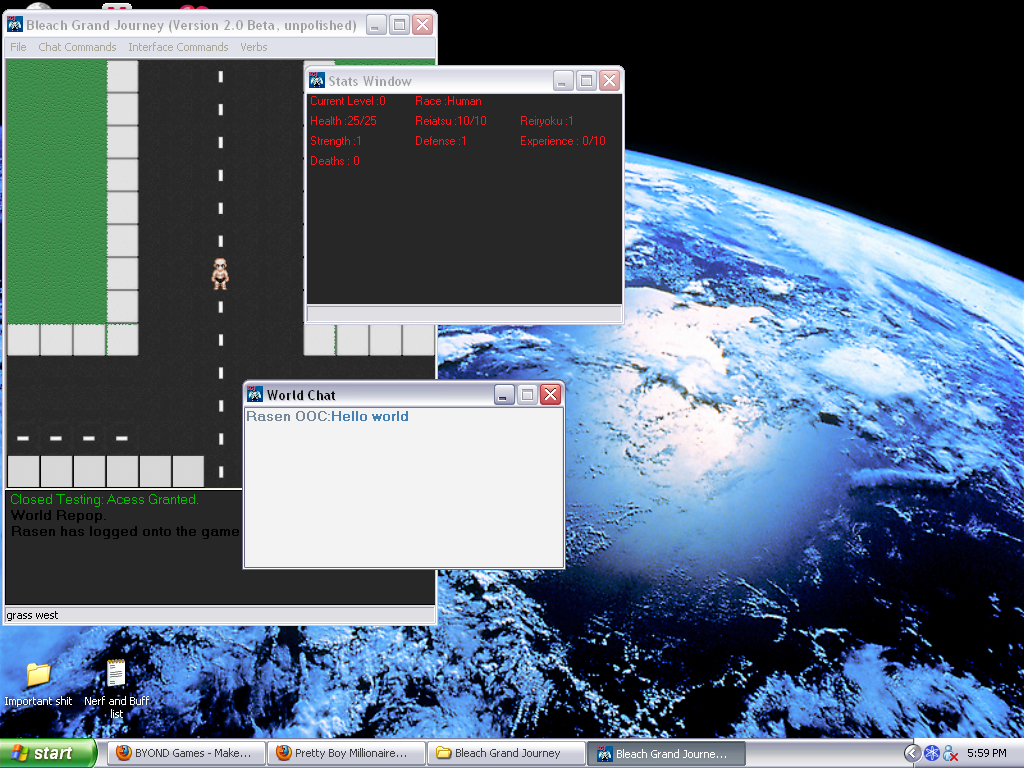Click the 'Rasen OOC:Hello world' chat message
Screen dimensions: 1024x768
coord(327,417)
